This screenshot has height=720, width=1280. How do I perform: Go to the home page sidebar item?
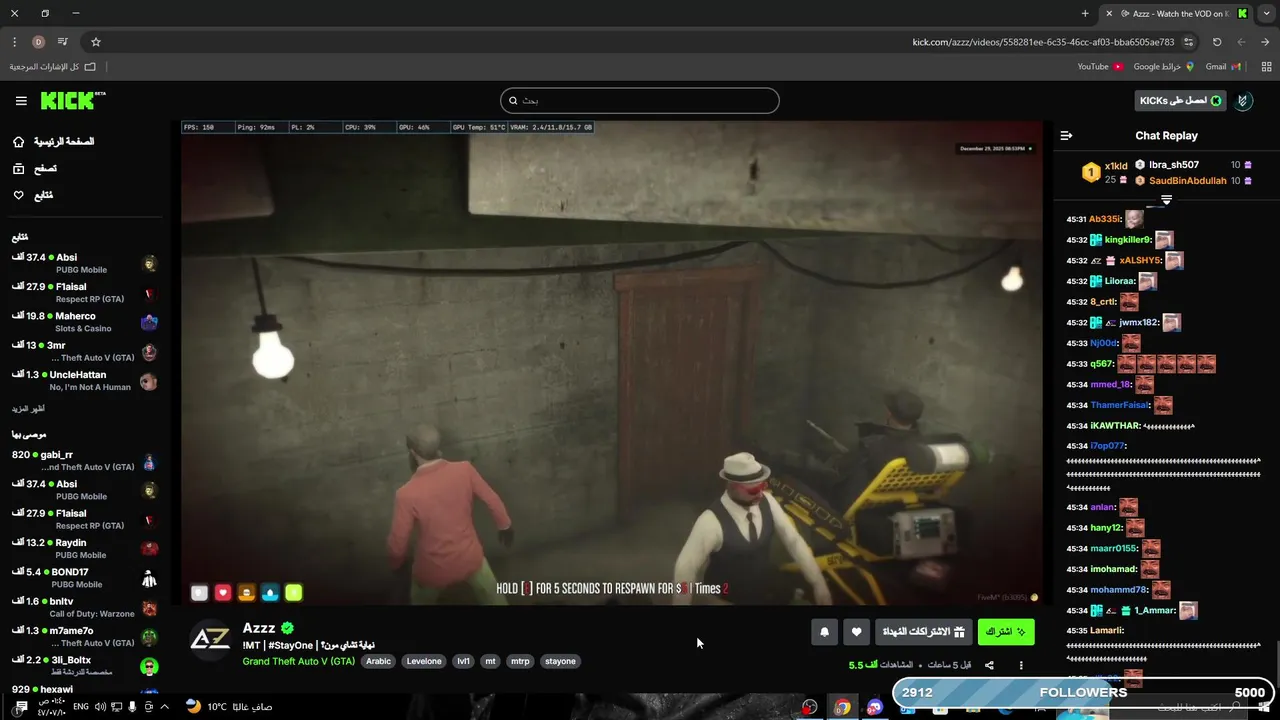(54, 142)
